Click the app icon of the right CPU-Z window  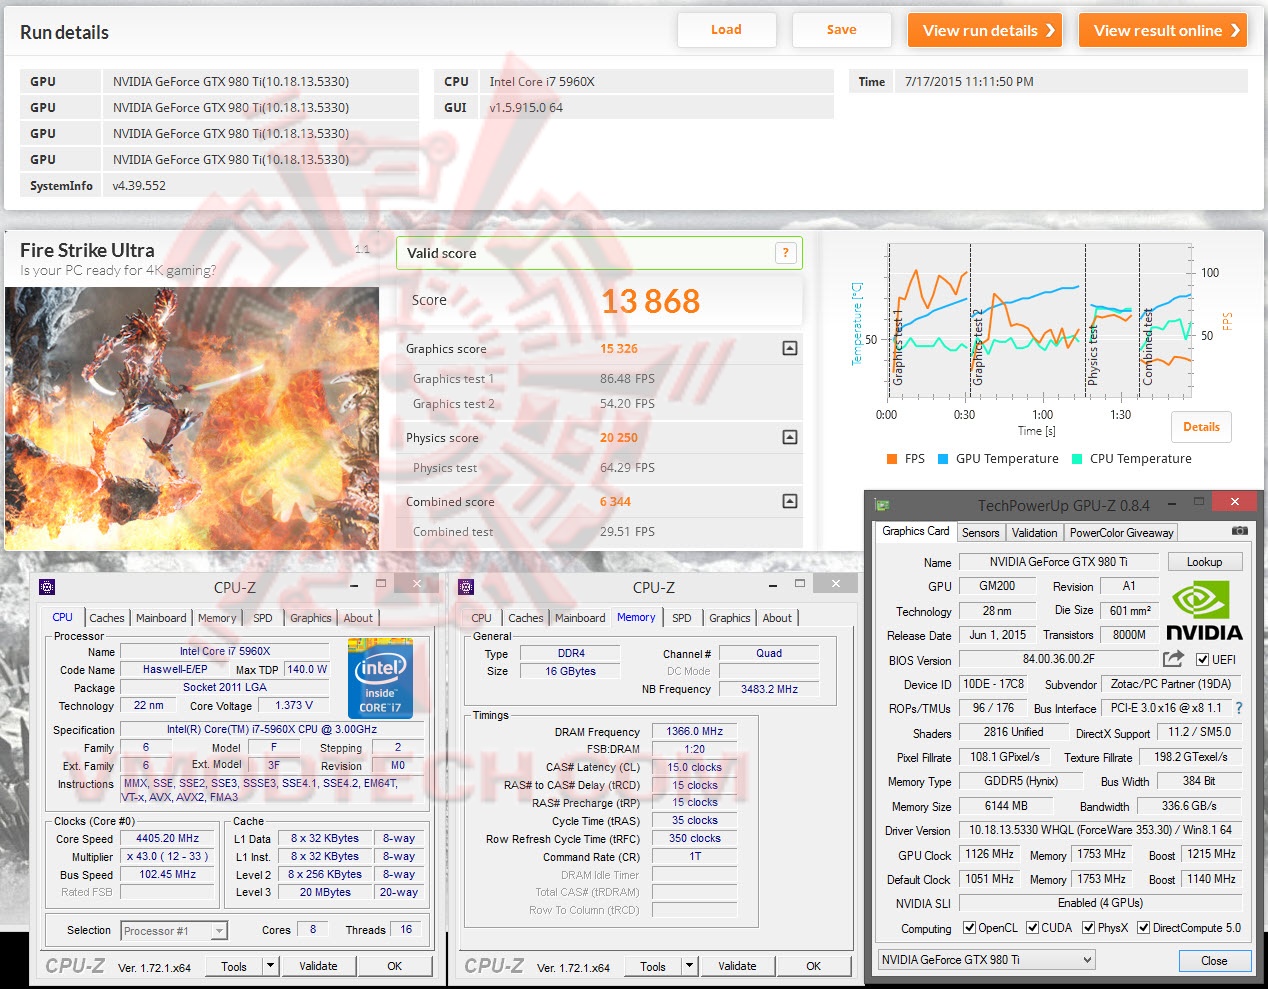click(x=465, y=587)
